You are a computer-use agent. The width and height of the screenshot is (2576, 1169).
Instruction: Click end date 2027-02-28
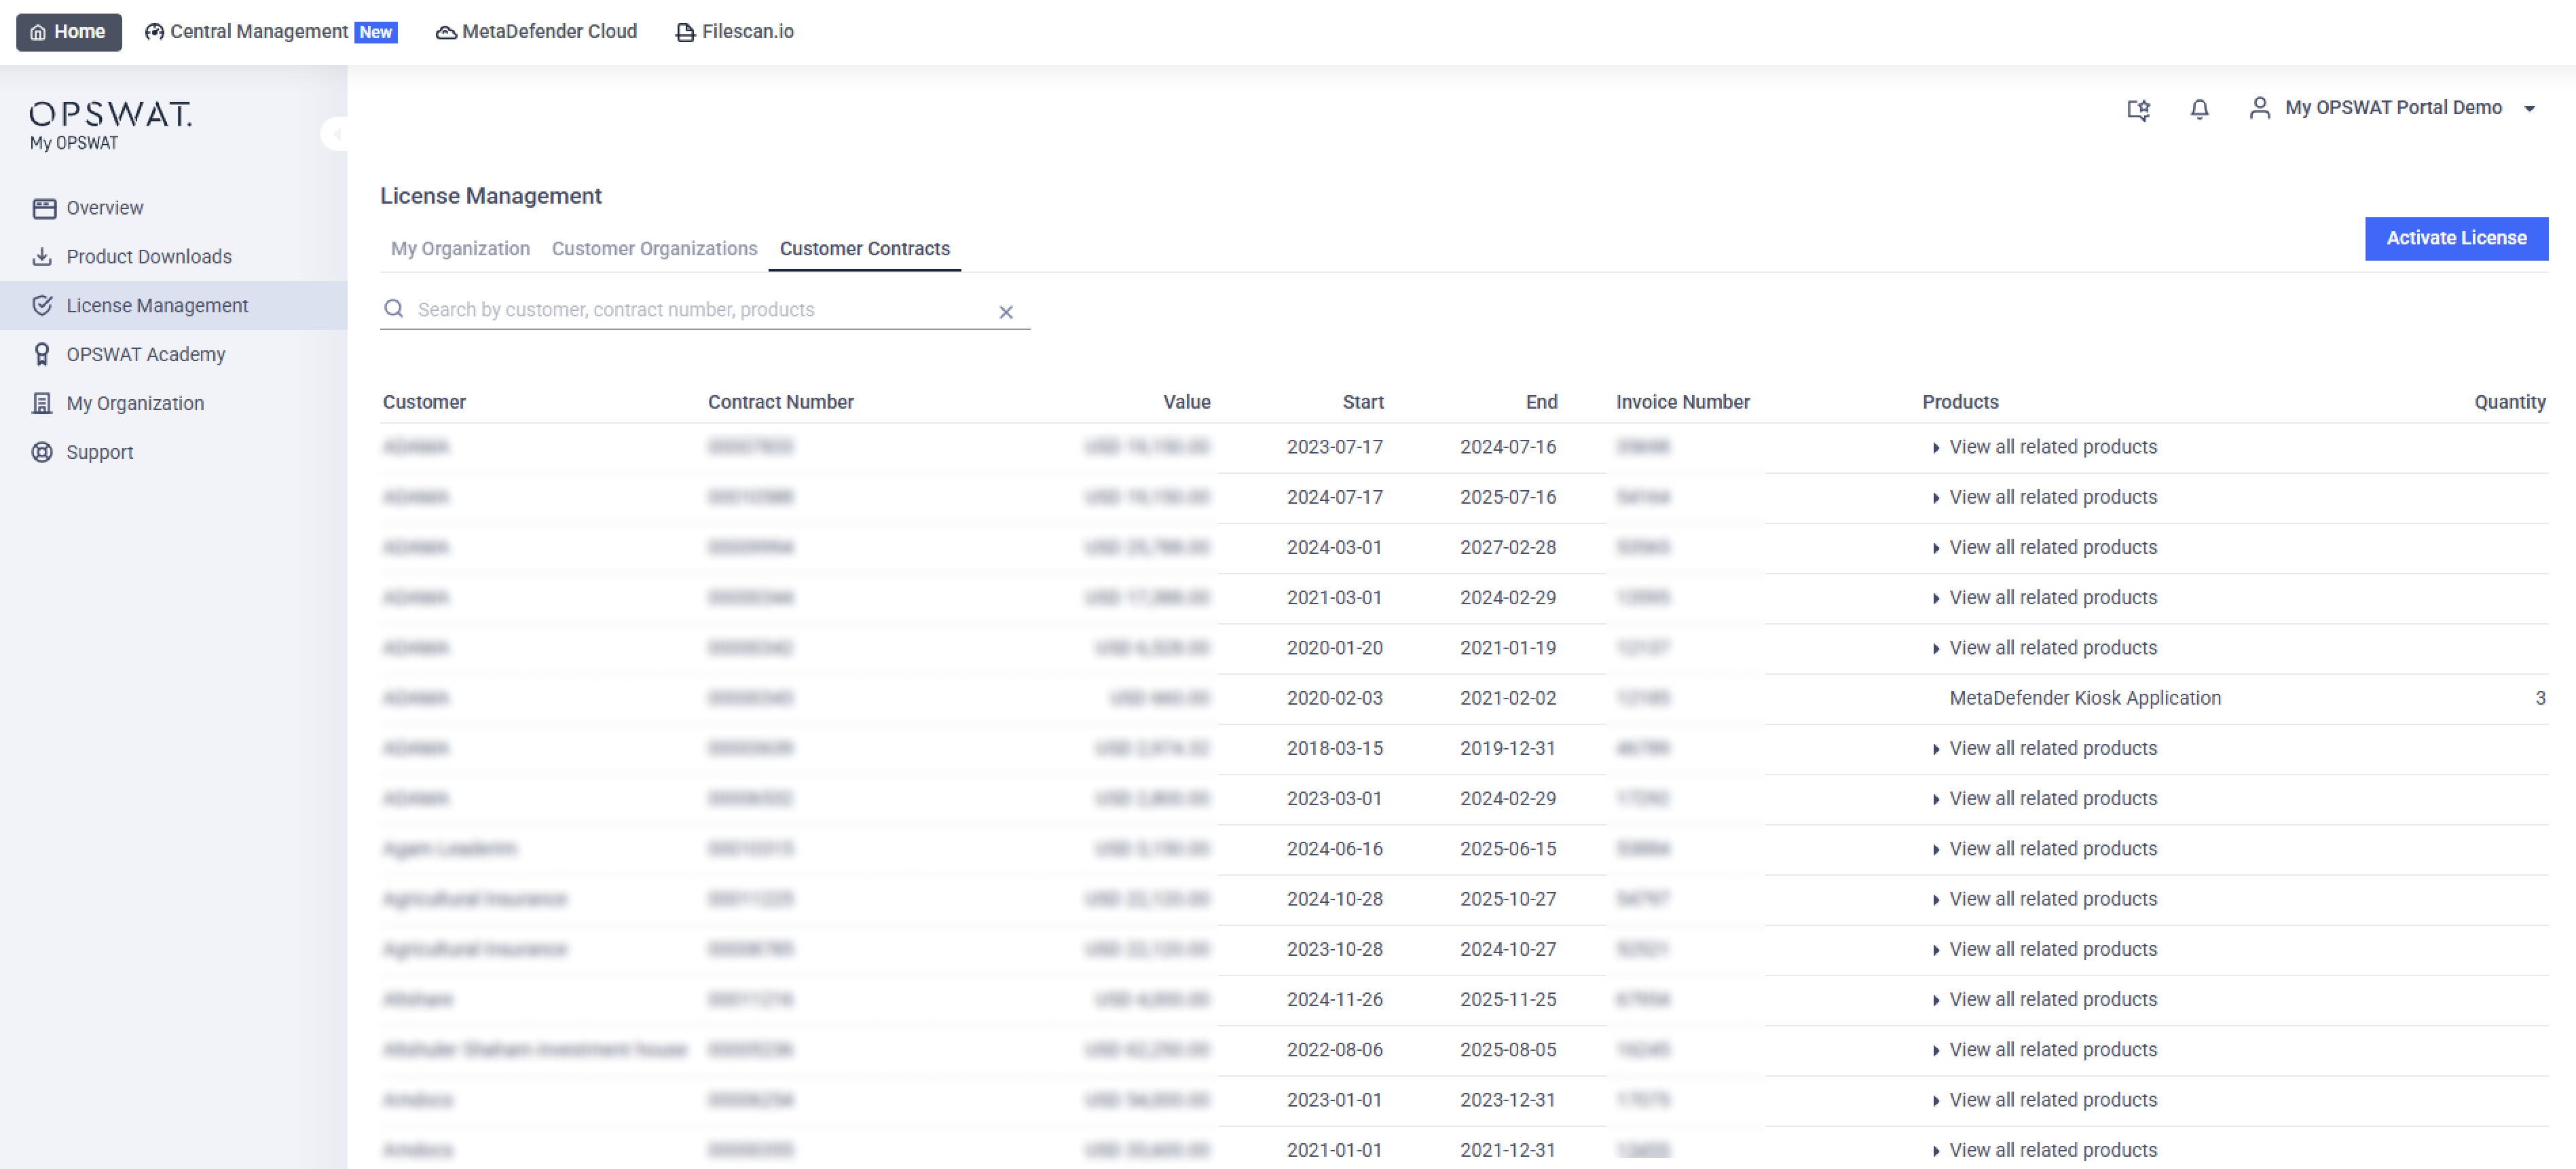pos(1508,548)
